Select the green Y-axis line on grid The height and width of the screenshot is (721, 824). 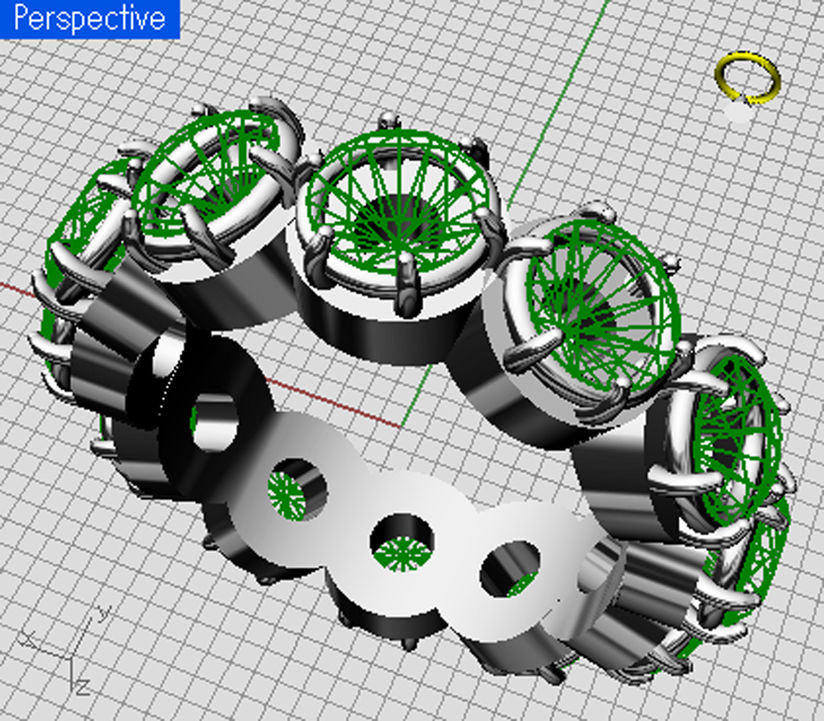[560, 110]
